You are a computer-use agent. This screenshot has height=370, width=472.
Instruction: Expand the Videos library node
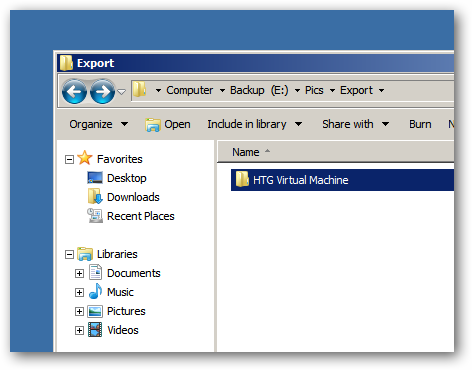[79, 331]
